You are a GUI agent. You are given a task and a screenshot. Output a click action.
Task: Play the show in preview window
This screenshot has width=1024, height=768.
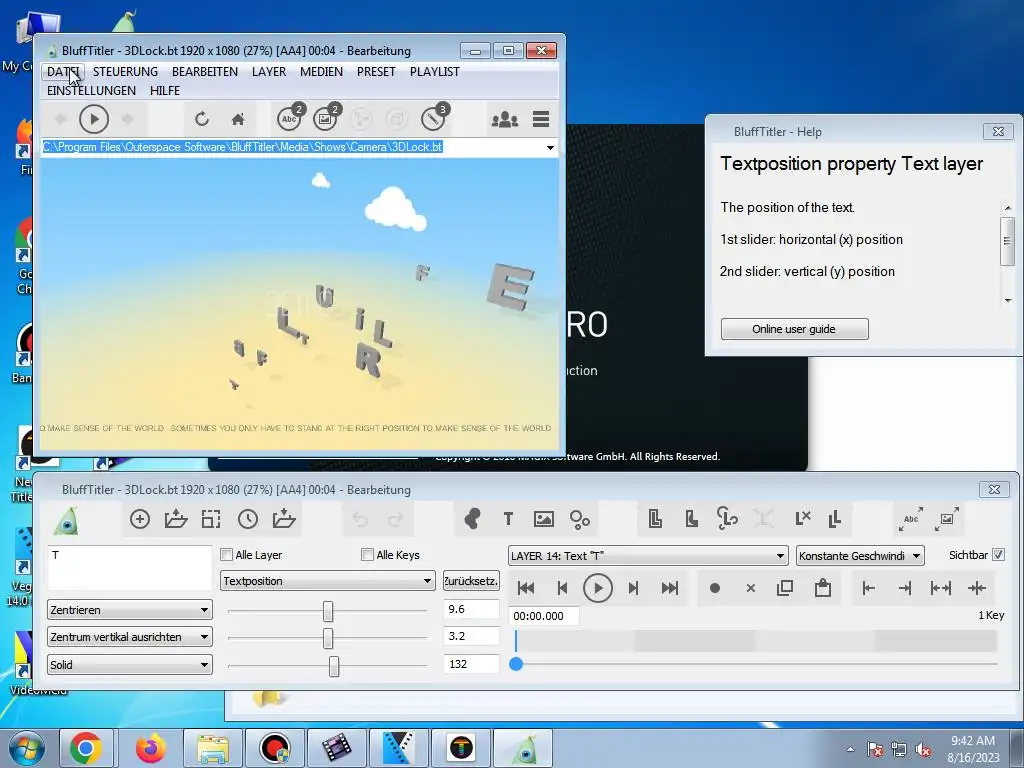click(94, 120)
